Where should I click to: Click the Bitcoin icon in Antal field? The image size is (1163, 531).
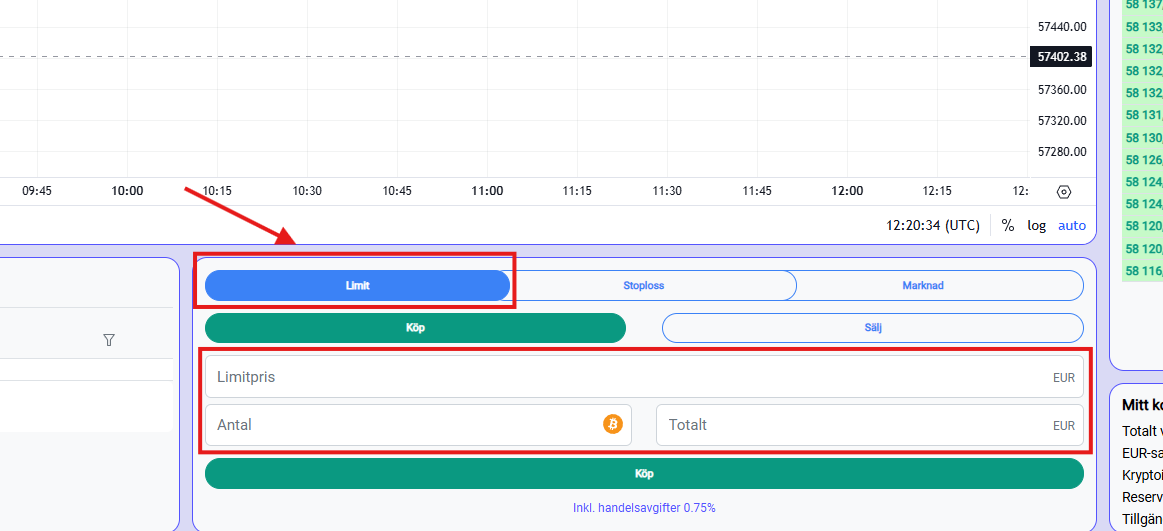click(613, 424)
